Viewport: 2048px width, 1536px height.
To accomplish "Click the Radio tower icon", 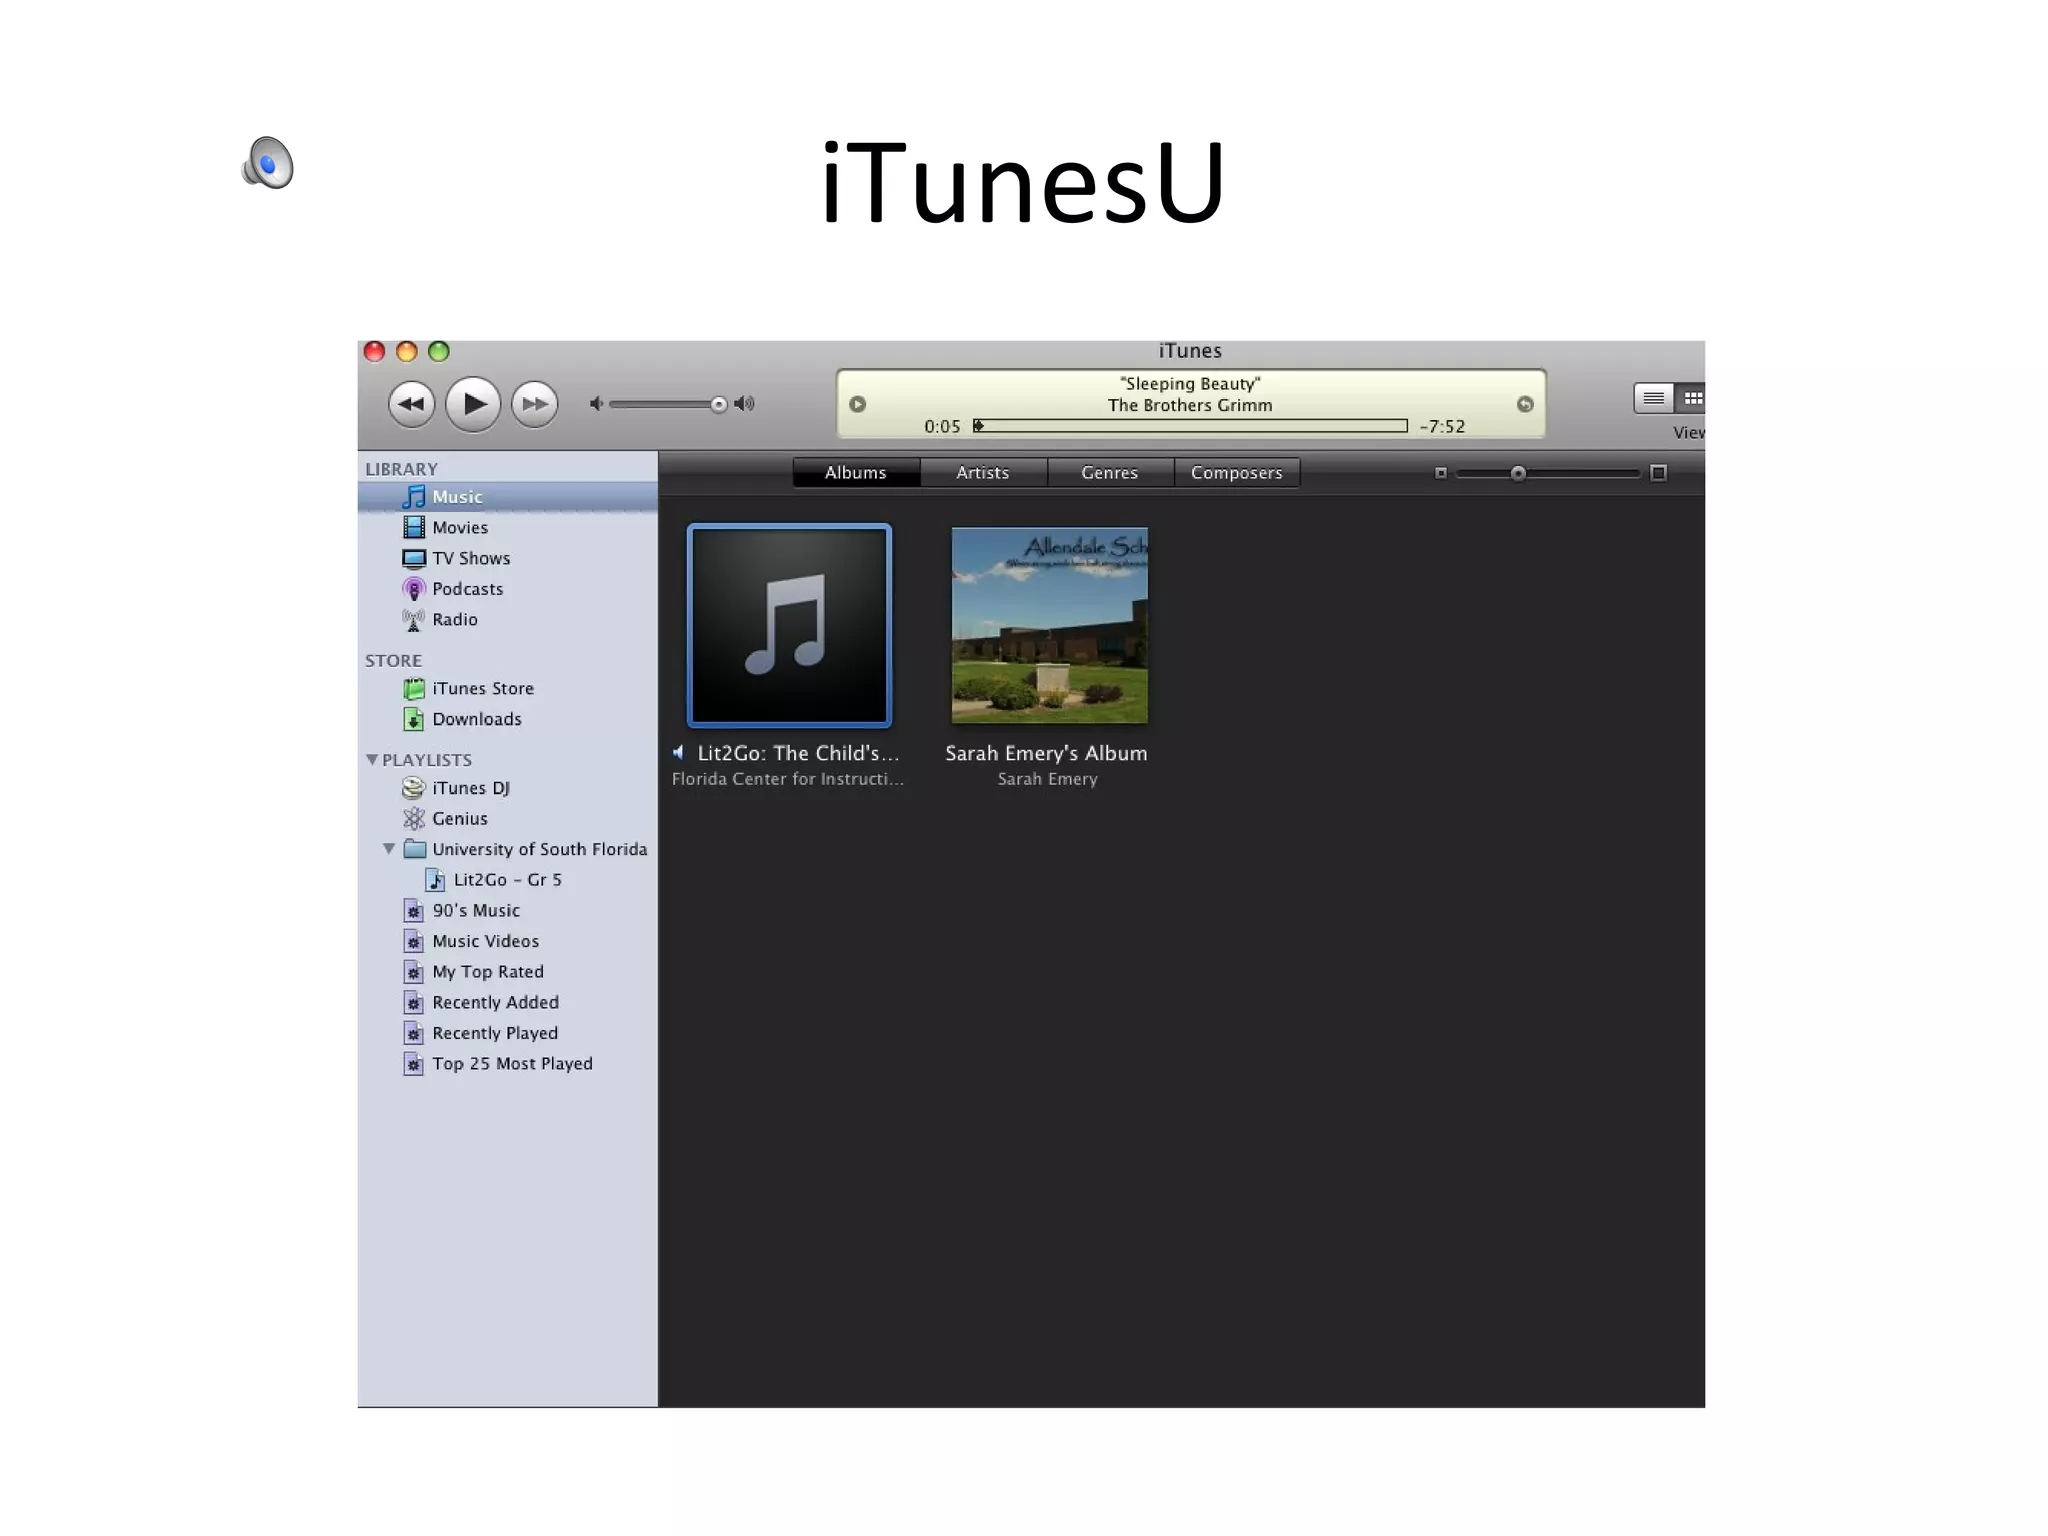I will [x=413, y=620].
